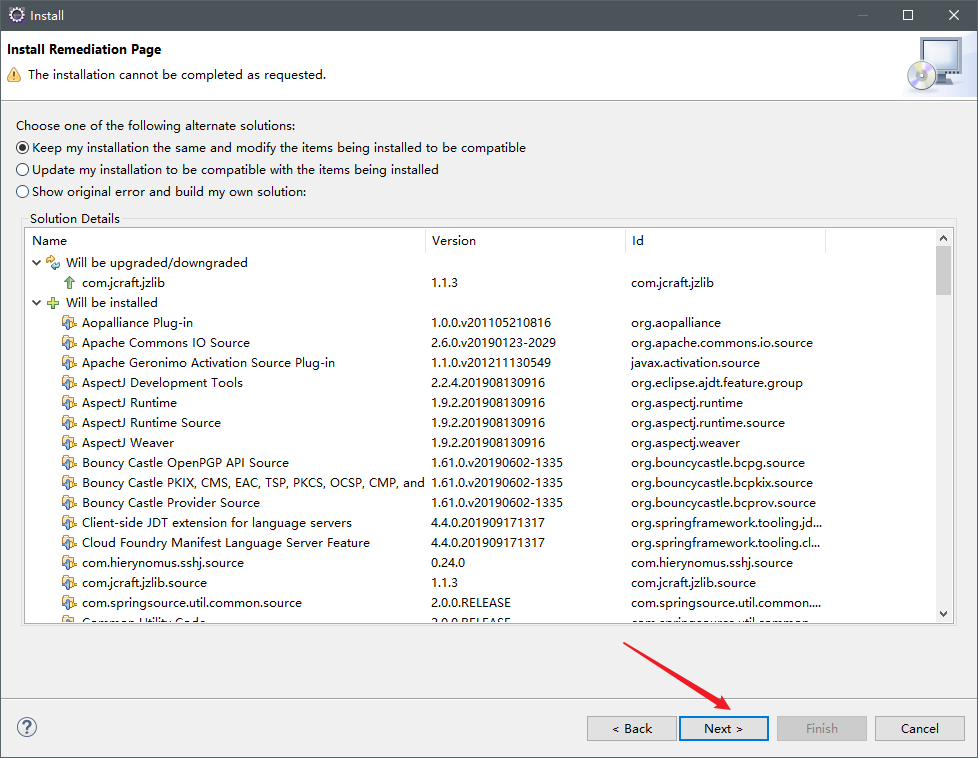Click id text 'javax.activation.source'

[695, 362]
